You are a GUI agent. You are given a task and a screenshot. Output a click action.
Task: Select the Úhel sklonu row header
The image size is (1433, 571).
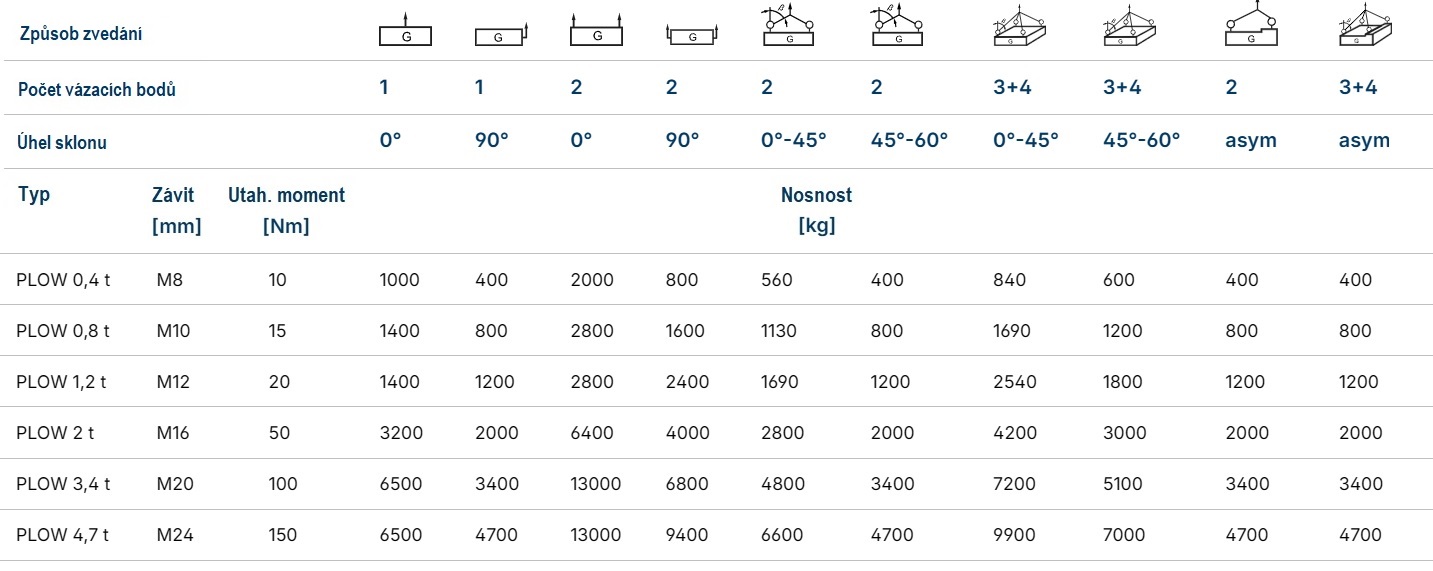[62, 142]
